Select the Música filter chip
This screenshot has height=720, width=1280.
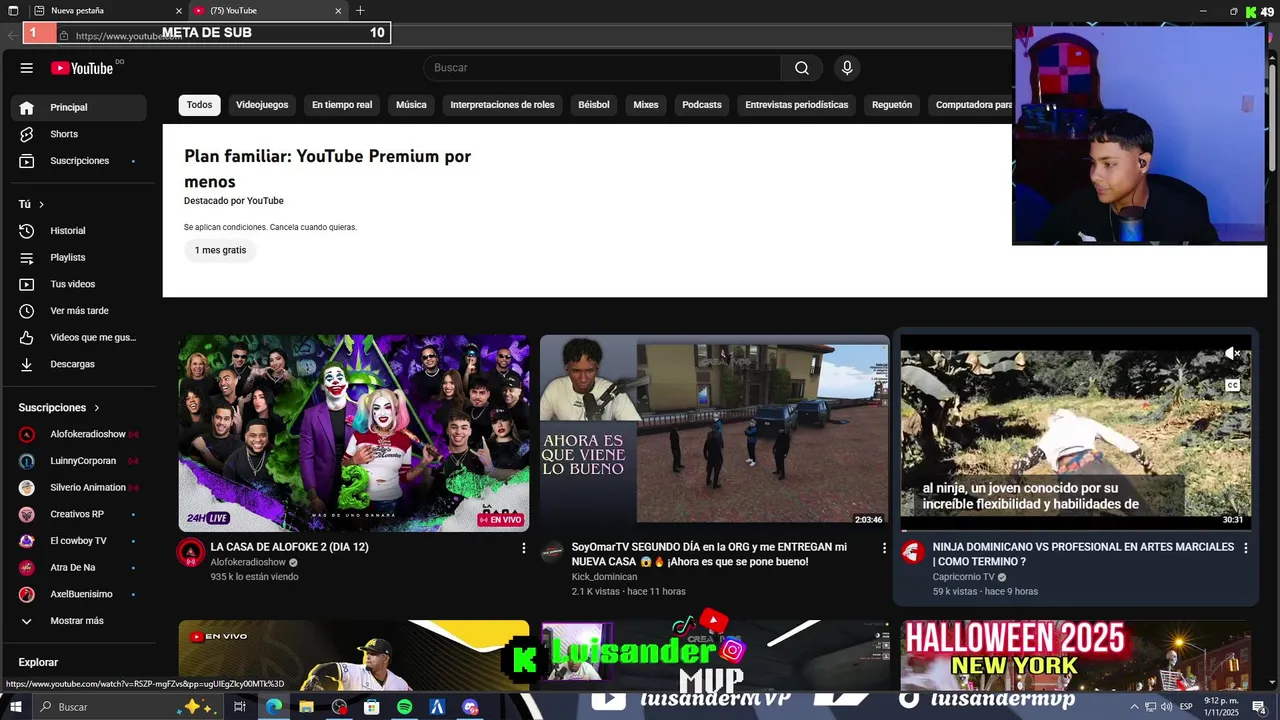pyautogui.click(x=411, y=105)
